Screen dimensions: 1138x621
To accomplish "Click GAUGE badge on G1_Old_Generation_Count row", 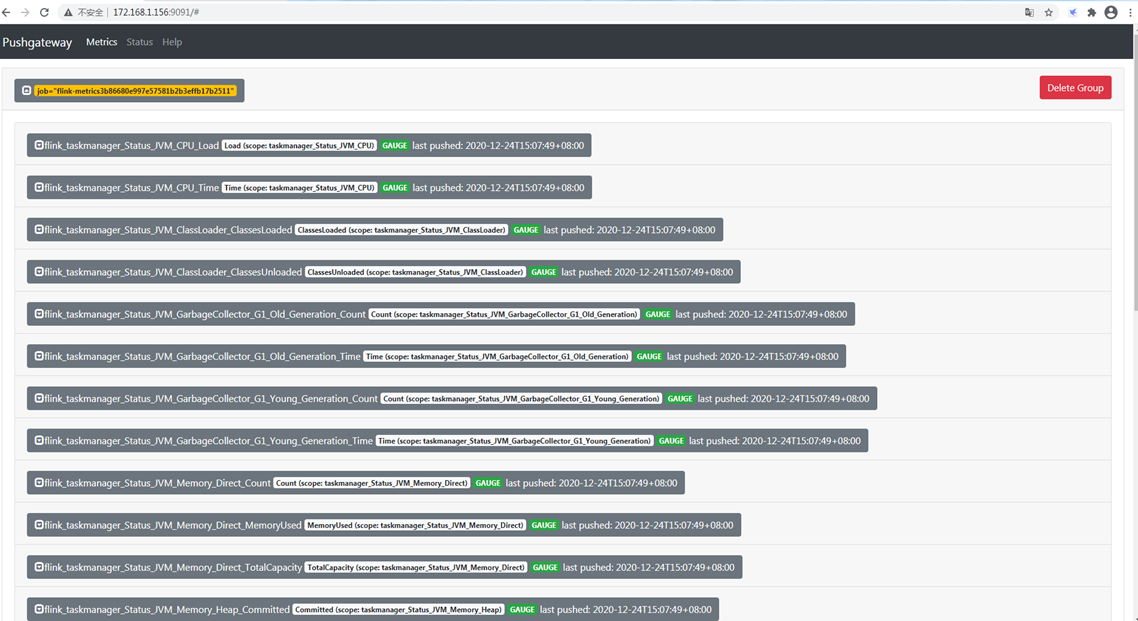I will coord(658,314).
